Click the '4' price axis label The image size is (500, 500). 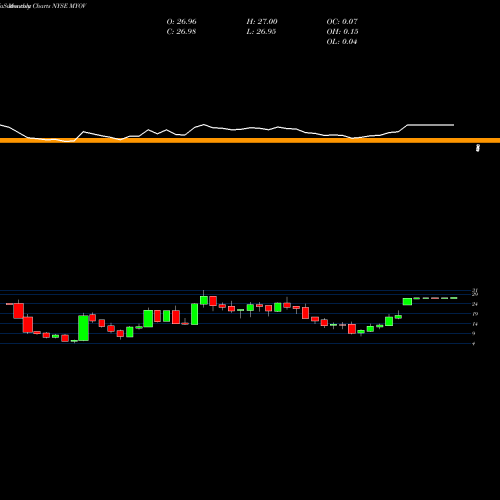click(474, 344)
